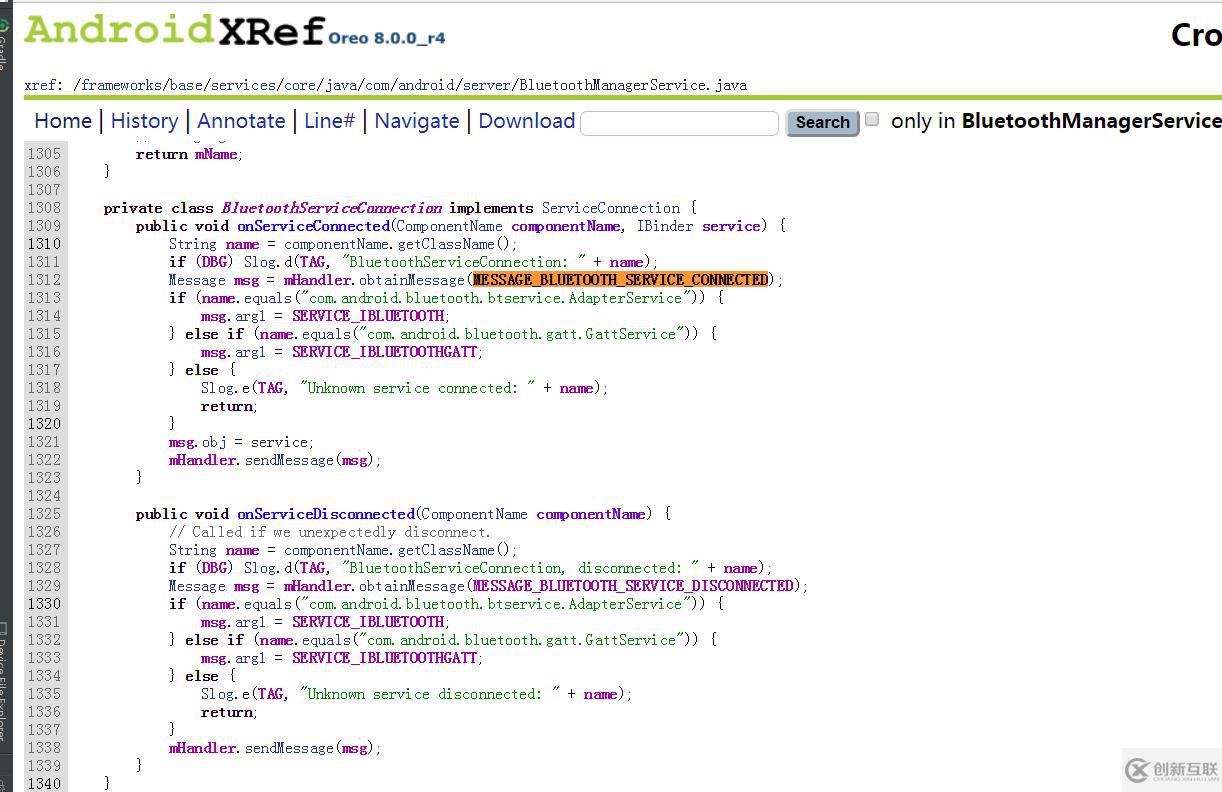Open the History link

click(x=144, y=121)
